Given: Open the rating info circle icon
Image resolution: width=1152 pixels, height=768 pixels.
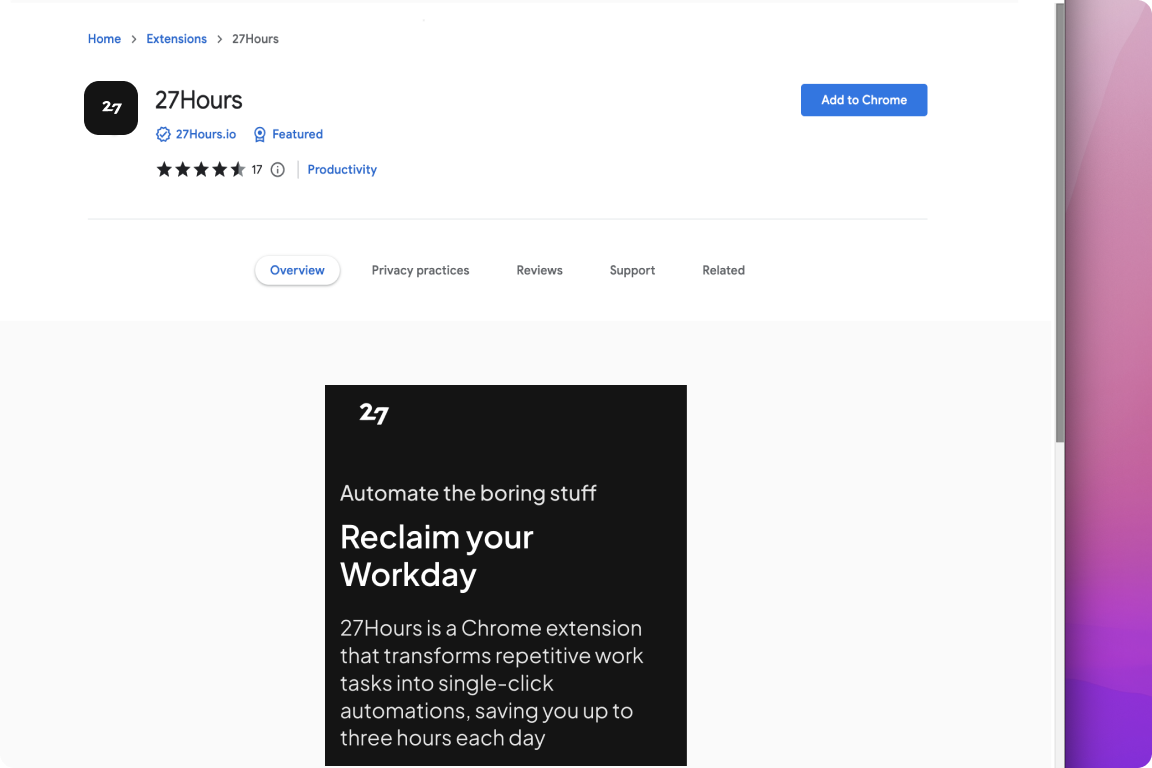Looking at the screenshot, I should pyautogui.click(x=278, y=170).
